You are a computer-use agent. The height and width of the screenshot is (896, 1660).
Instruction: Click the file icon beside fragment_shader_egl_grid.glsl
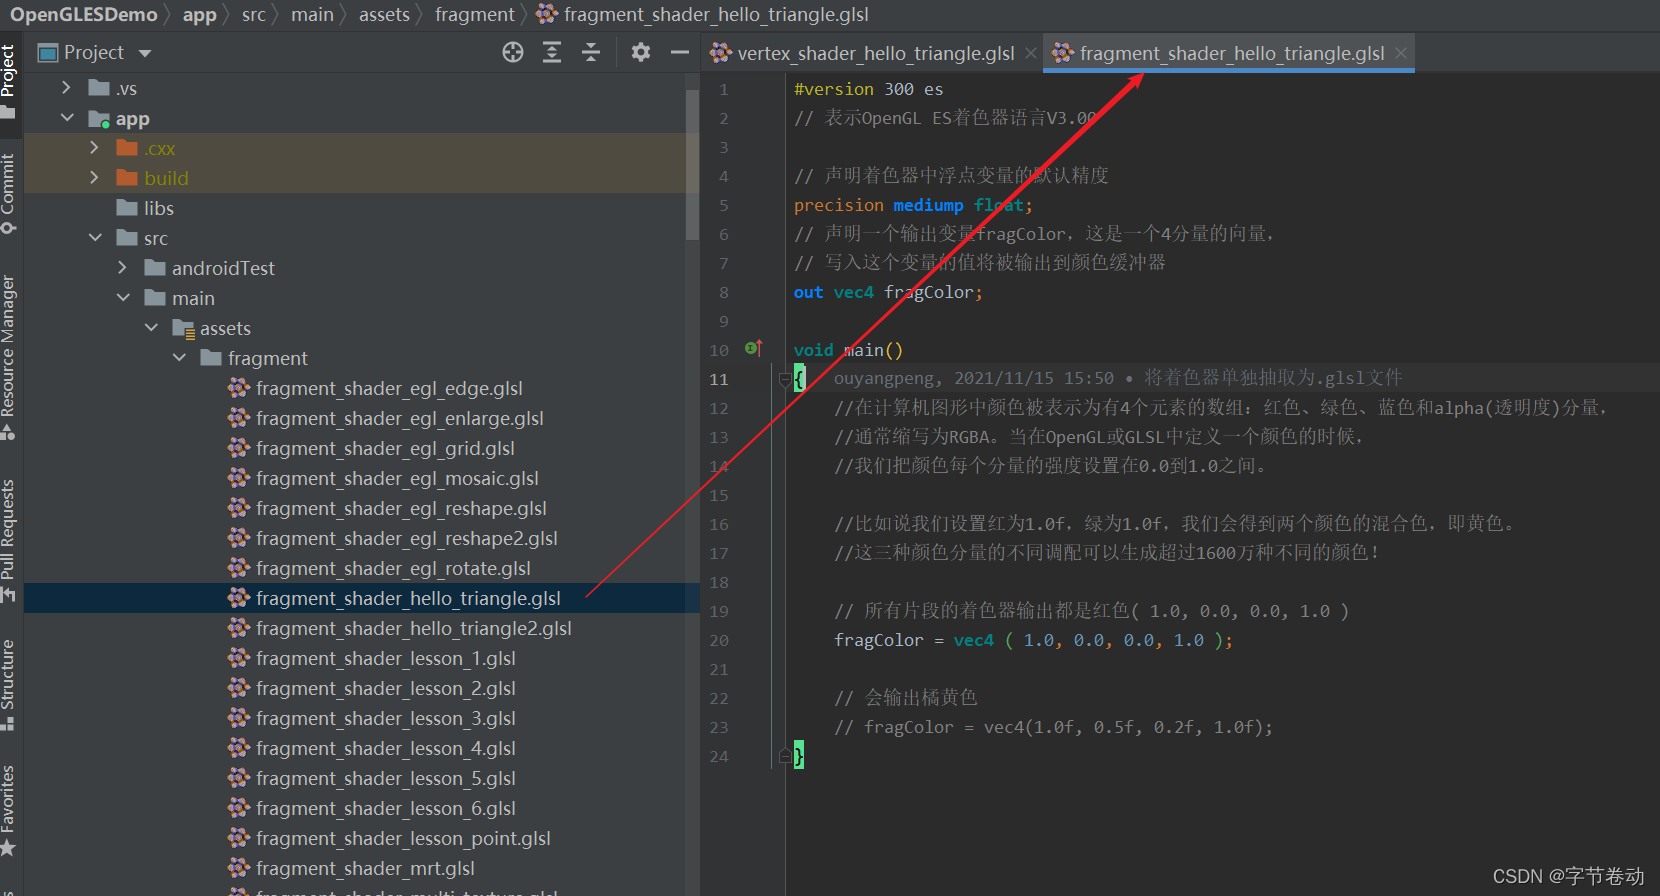pyautogui.click(x=239, y=448)
